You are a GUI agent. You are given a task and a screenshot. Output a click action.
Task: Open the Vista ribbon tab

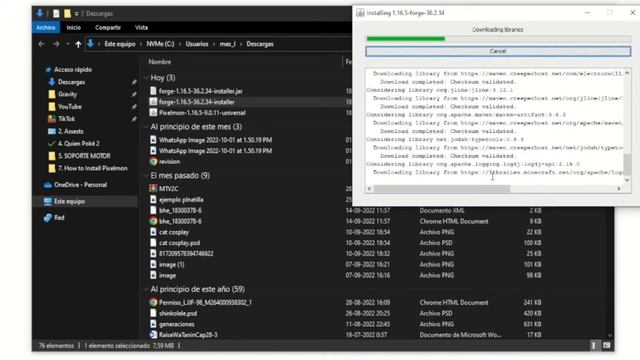[x=141, y=27]
